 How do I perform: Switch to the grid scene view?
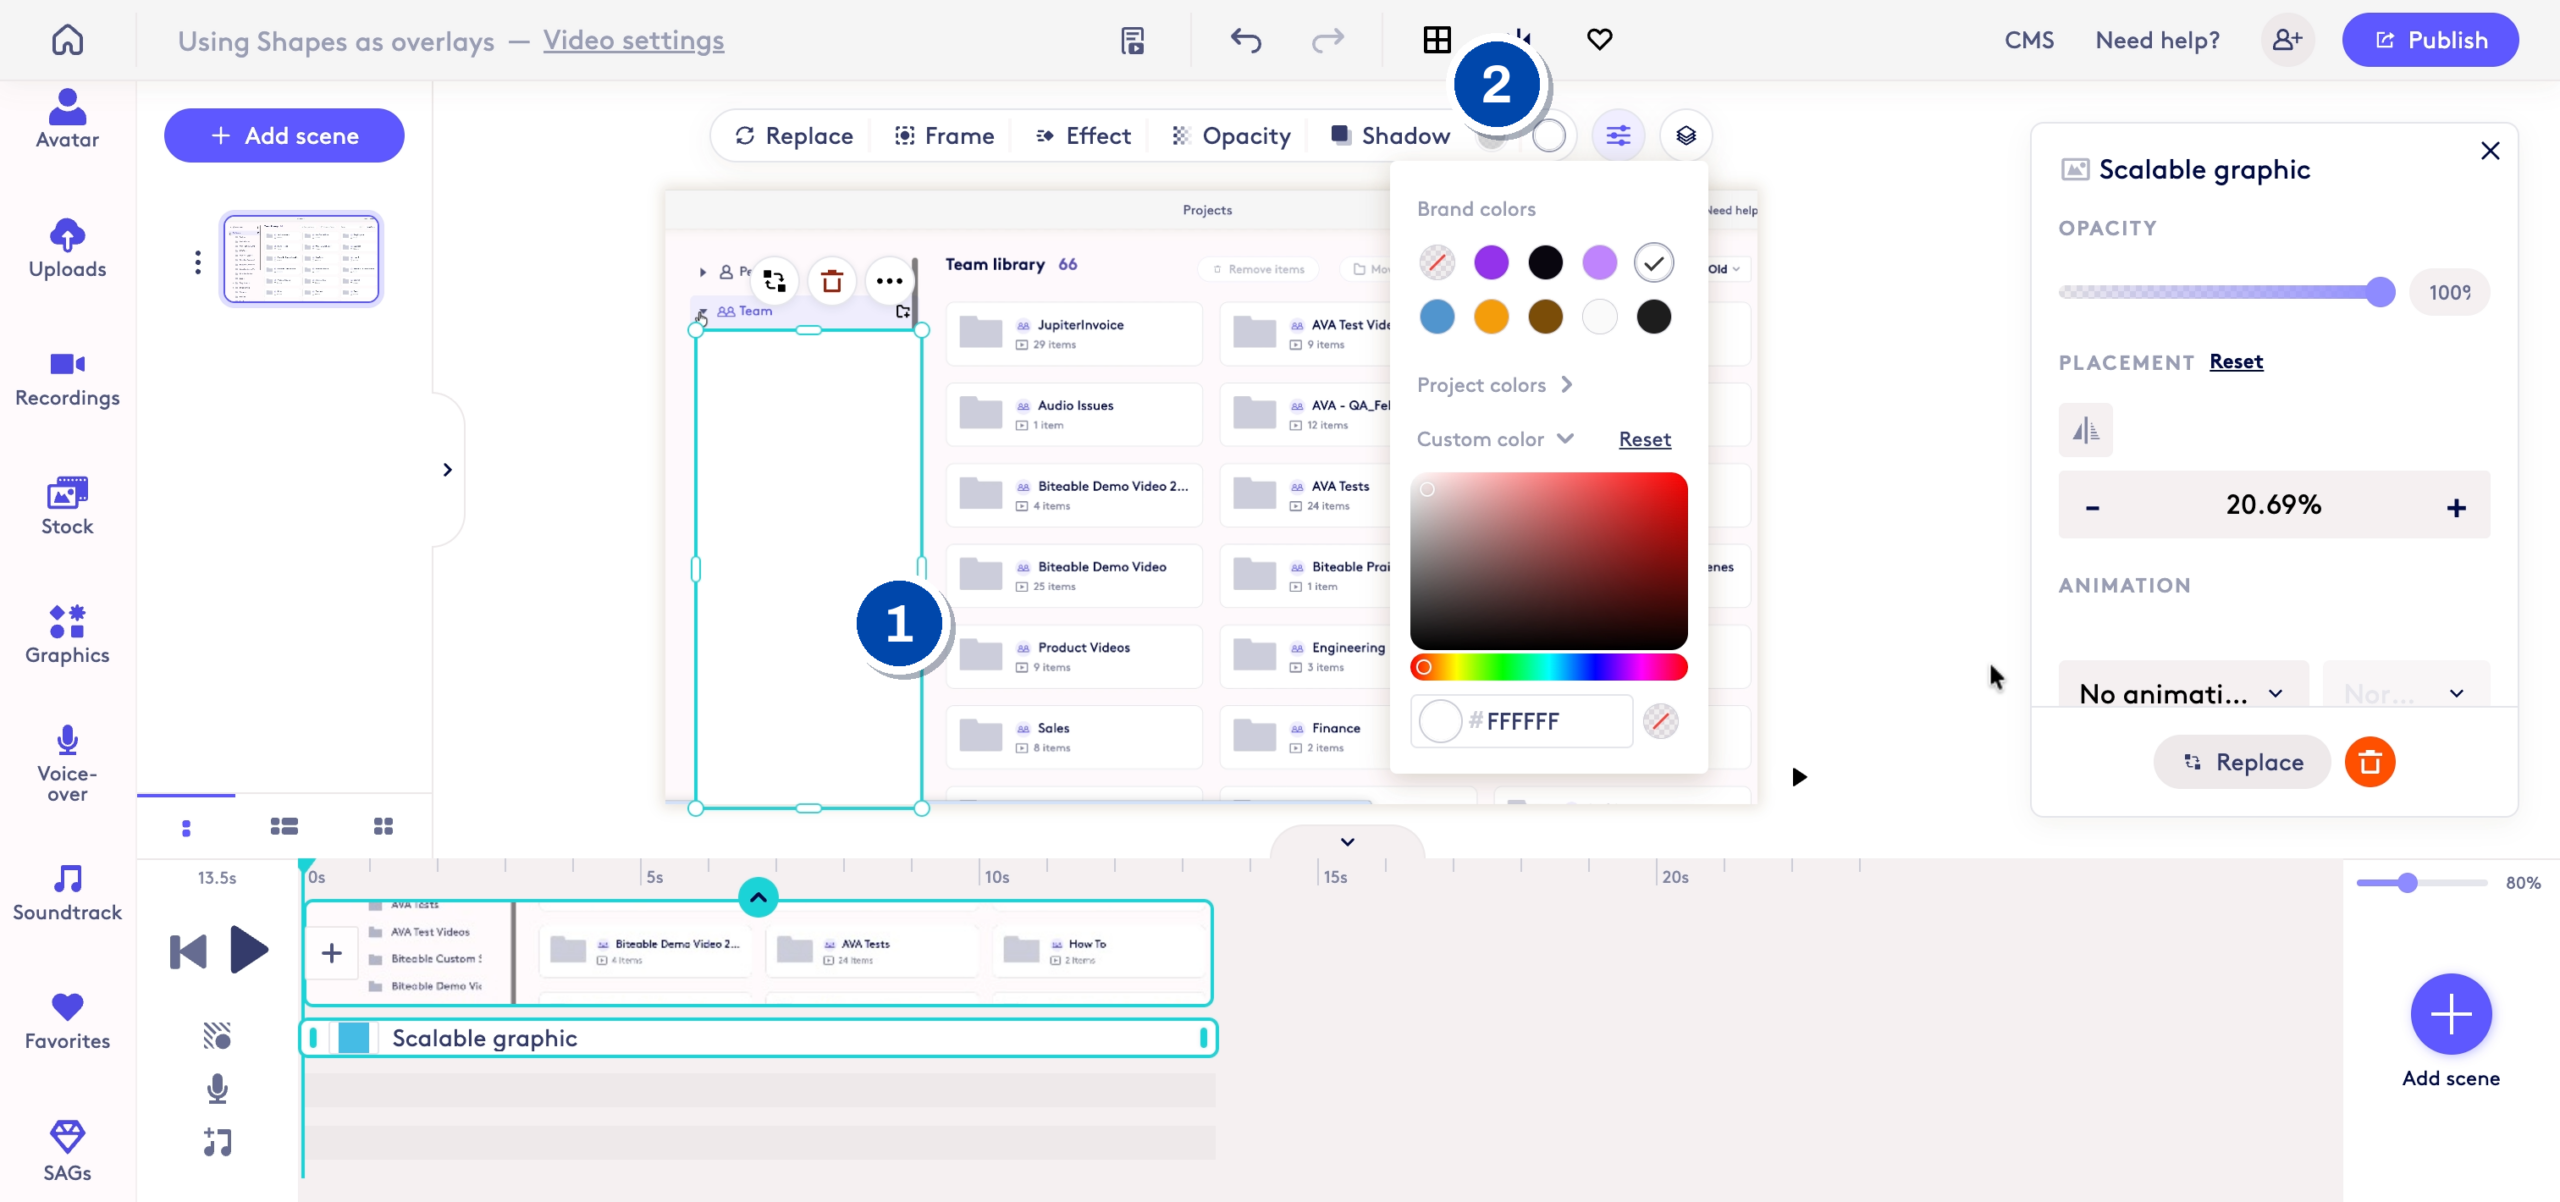383,826
